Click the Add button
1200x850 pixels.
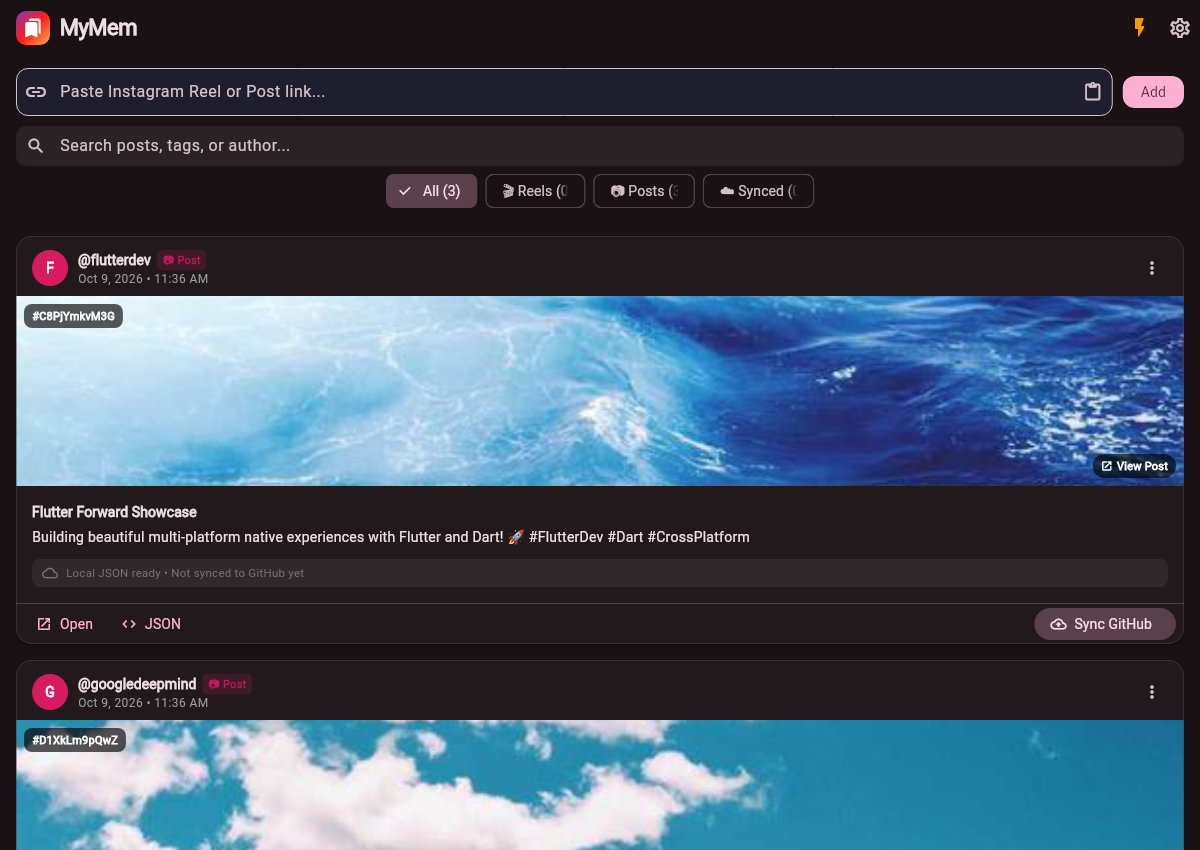tap(1153, 92)
